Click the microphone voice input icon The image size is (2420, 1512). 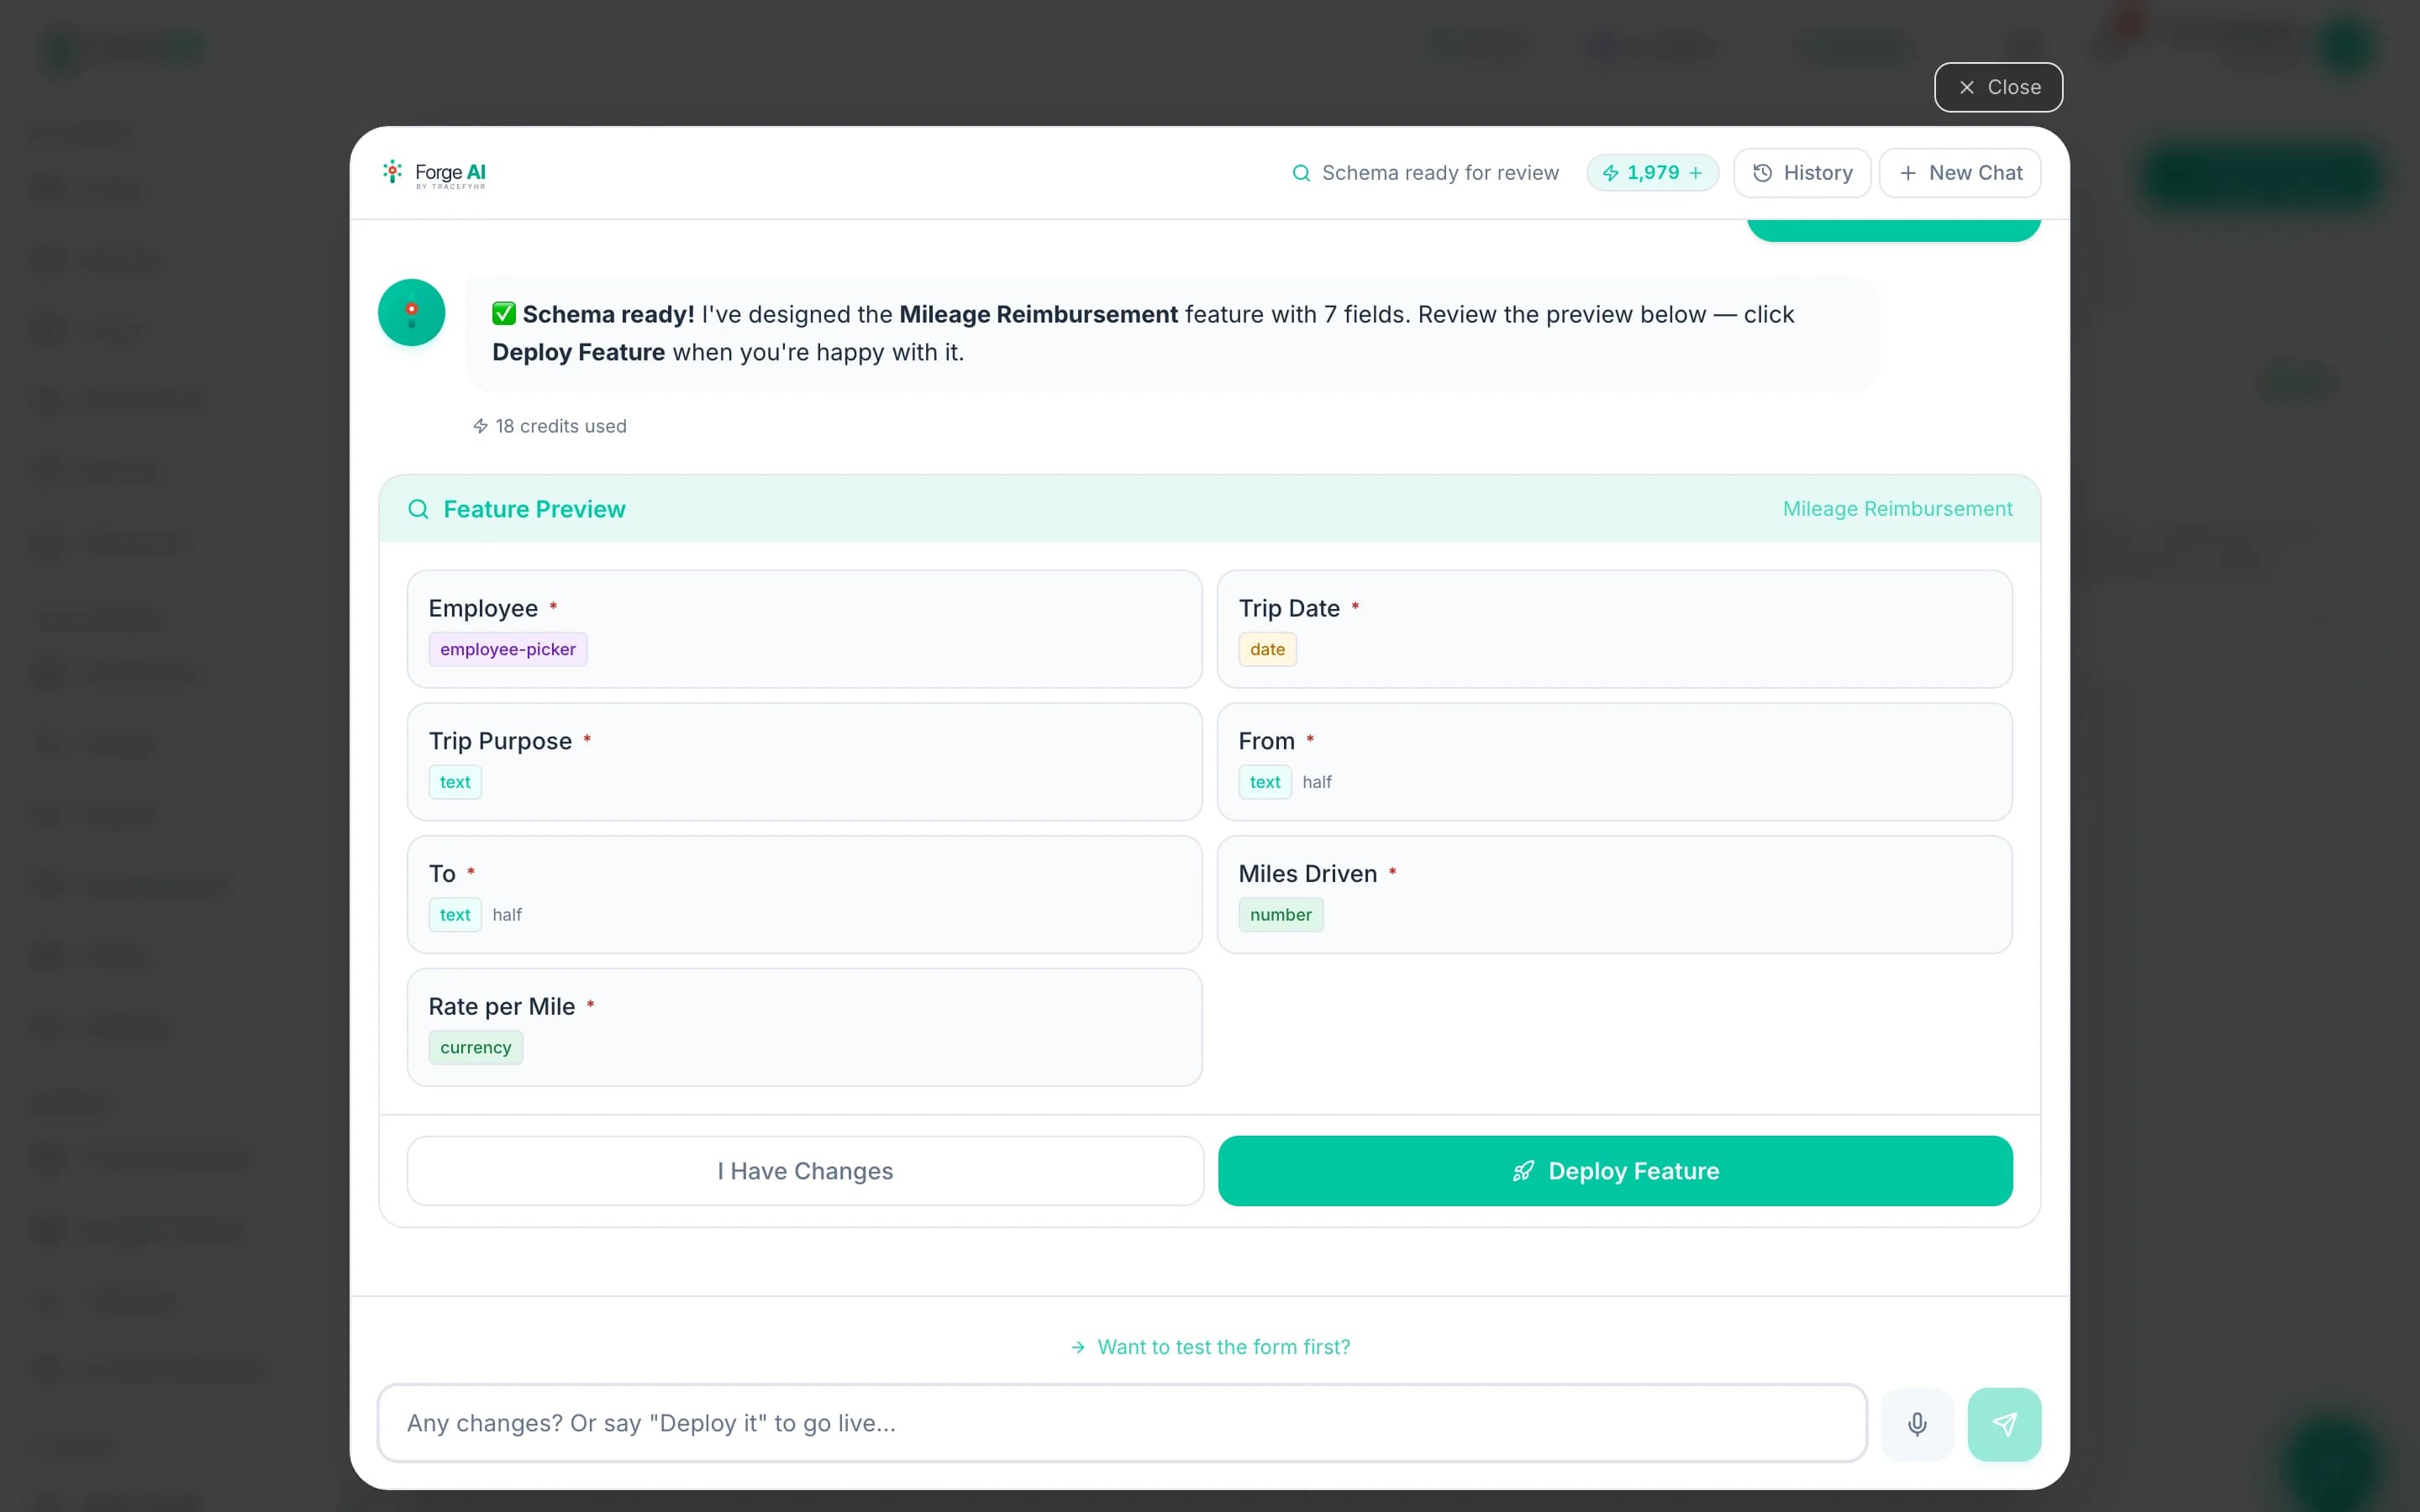pos(1916,1424)
